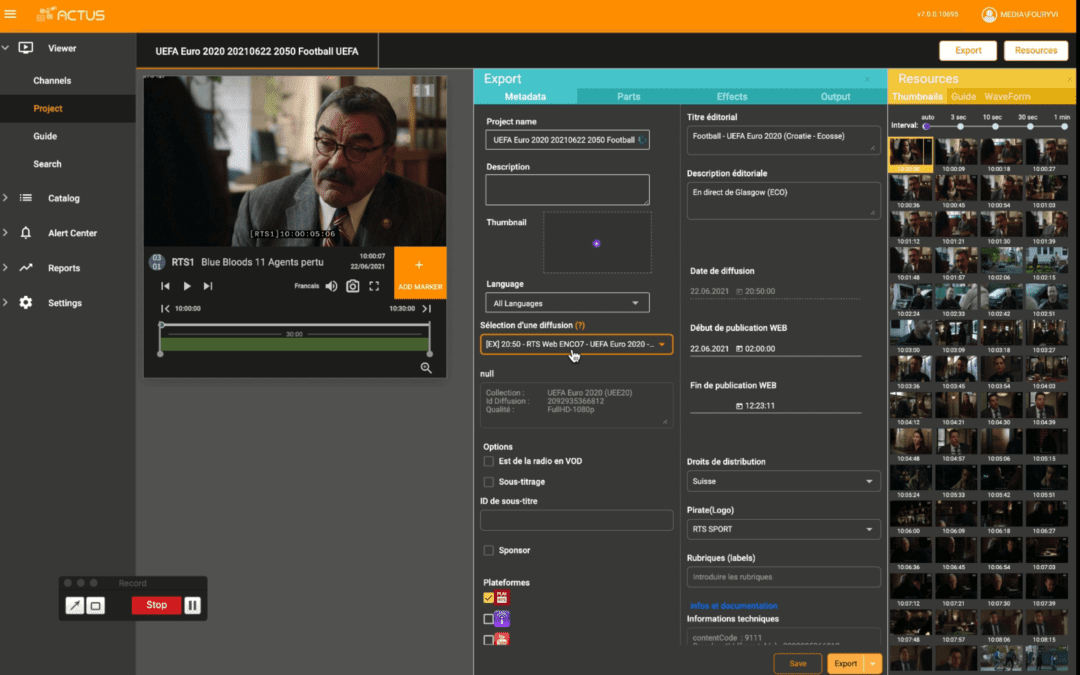Open the Language dropdown
Viewport: 1080px width, 675px height.
click(x=567, y=303)
